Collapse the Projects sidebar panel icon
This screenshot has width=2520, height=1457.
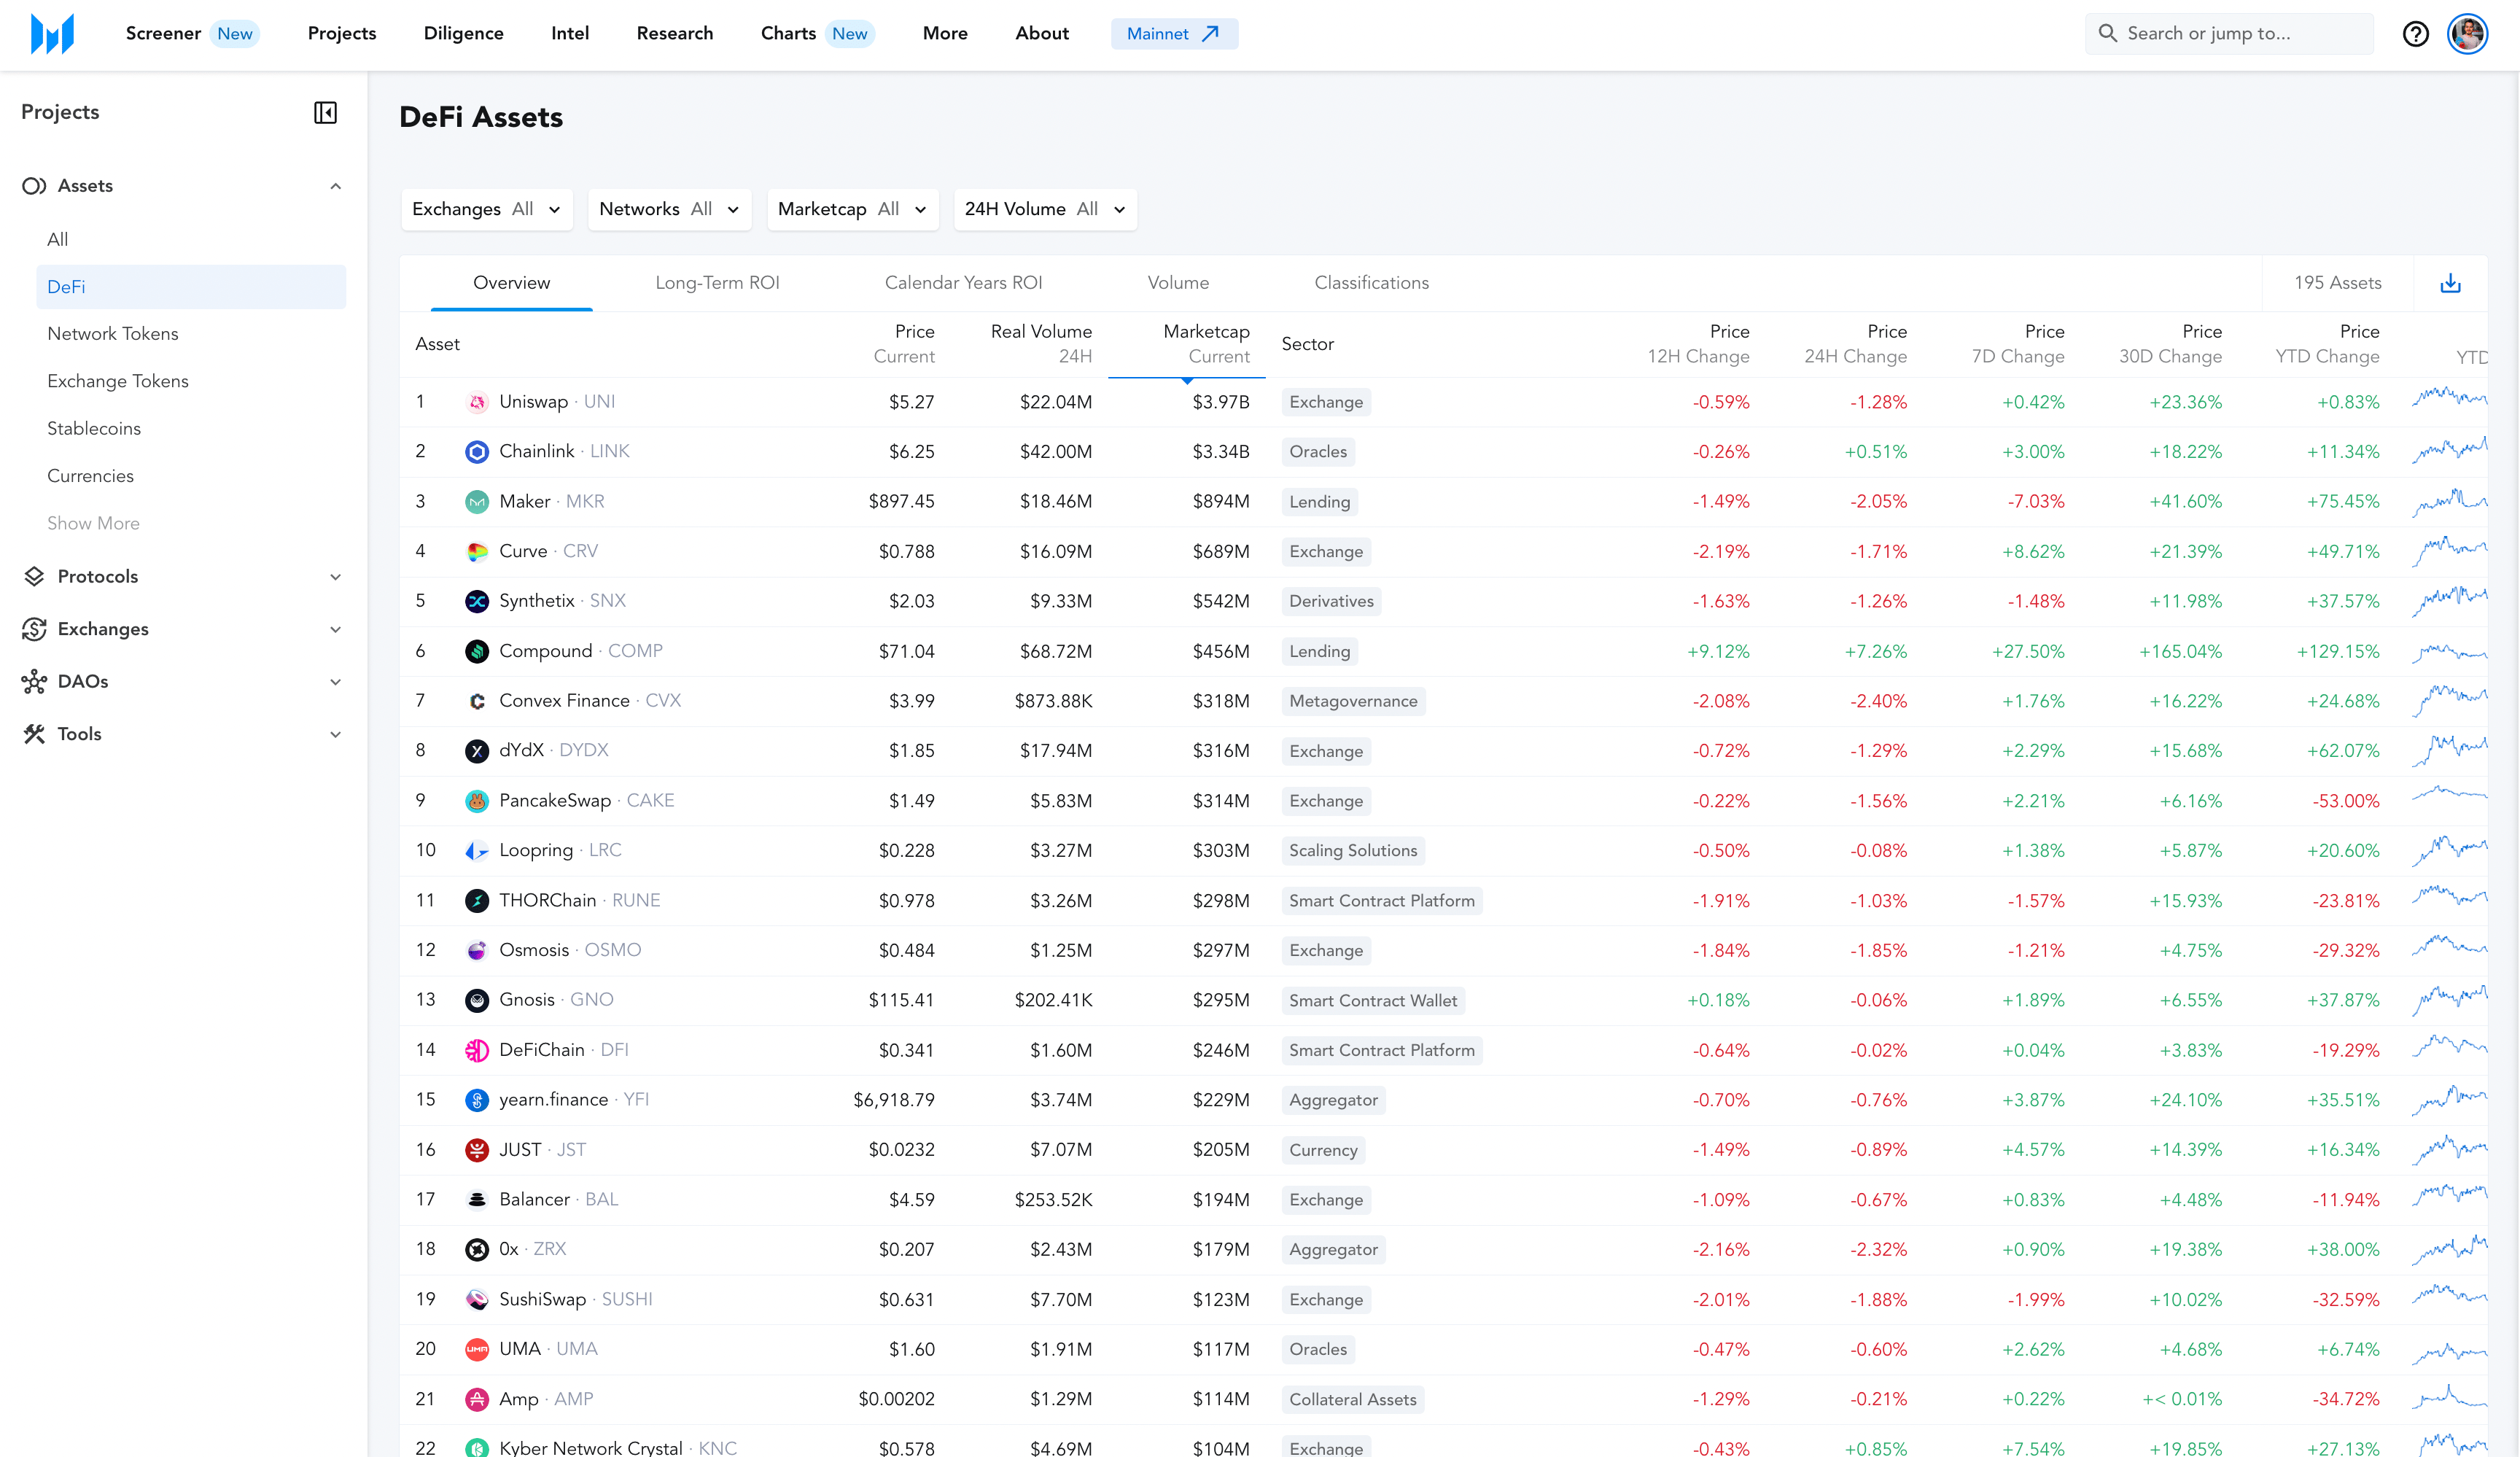(x=325, y=112)
